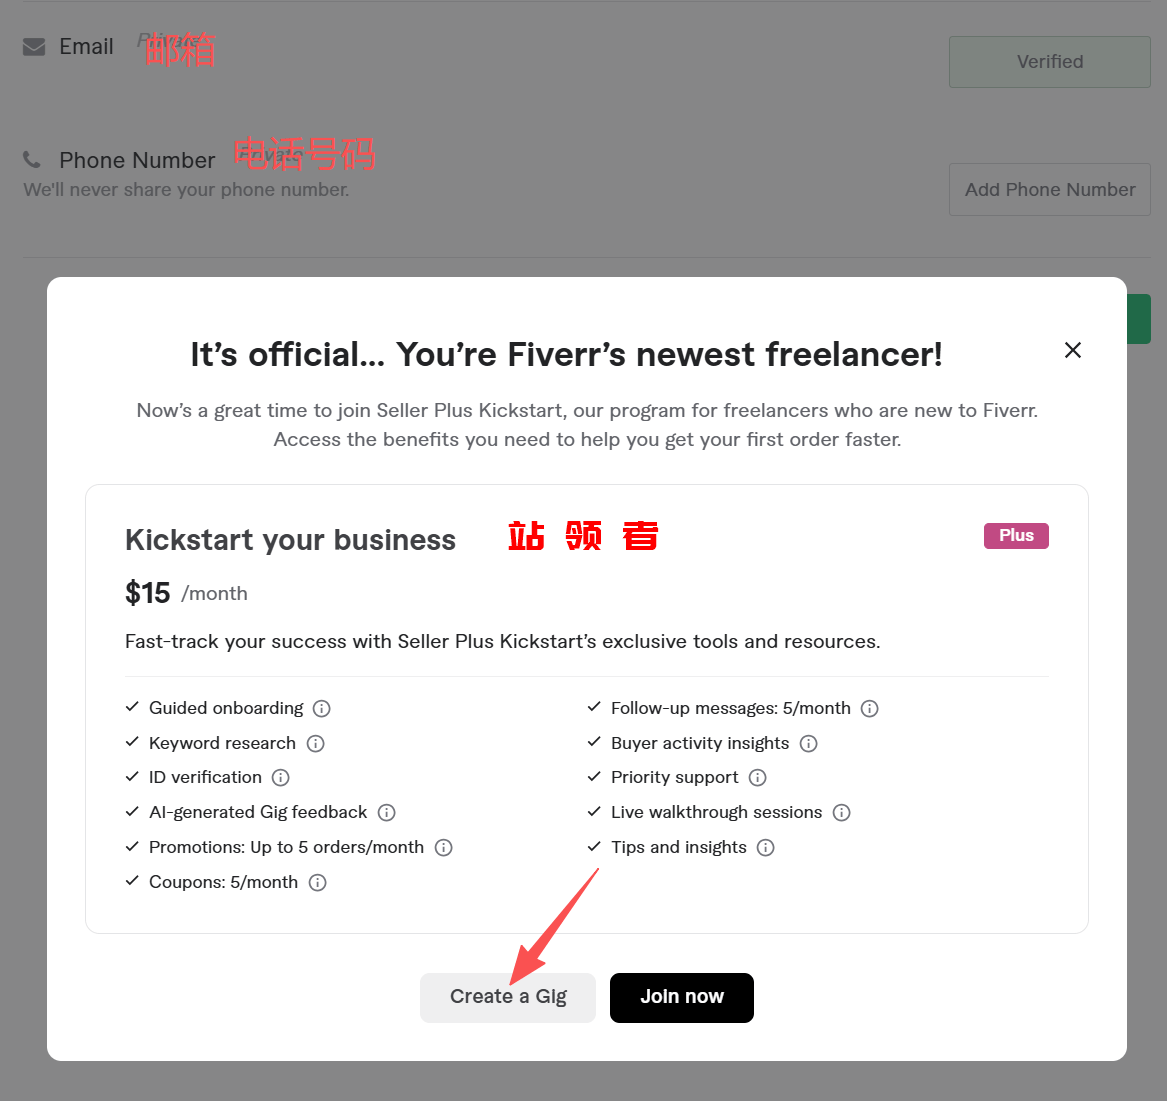Show info for Promotions orders per month

pyautogui.click(x=444, y=848)
